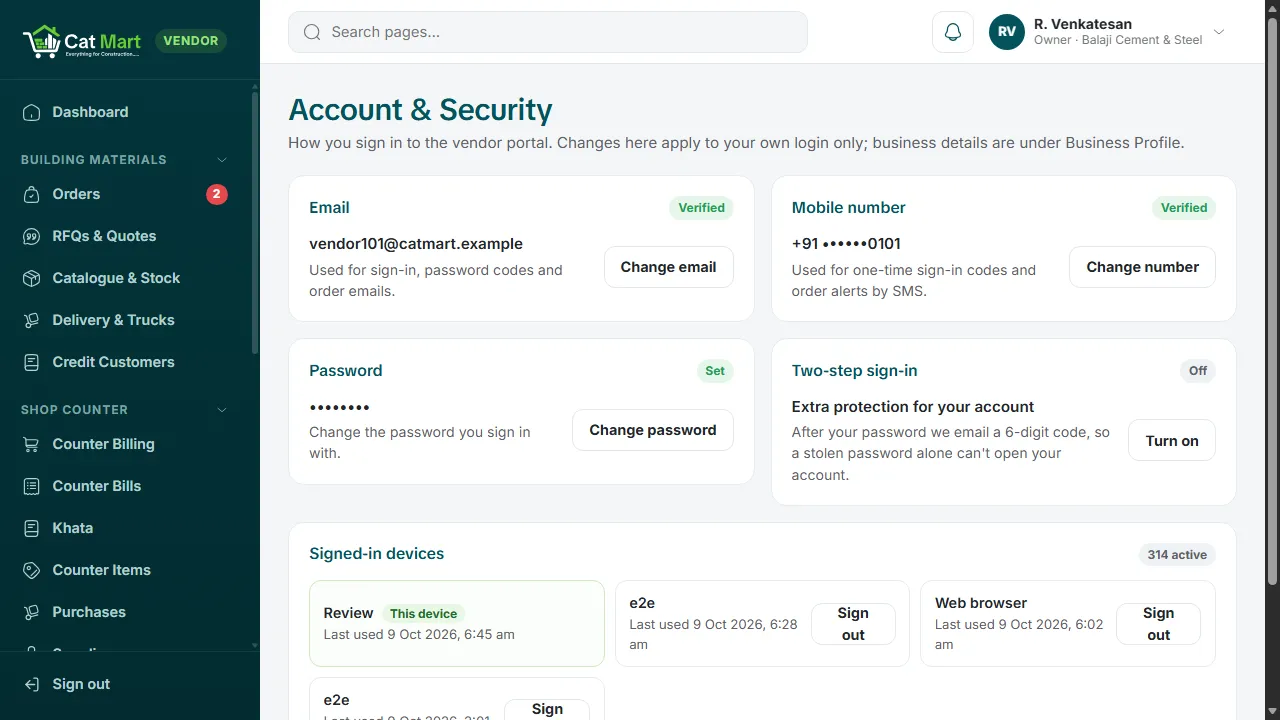
Task: Click the Catalogue & Stock box icon
Action: (32, 278)
